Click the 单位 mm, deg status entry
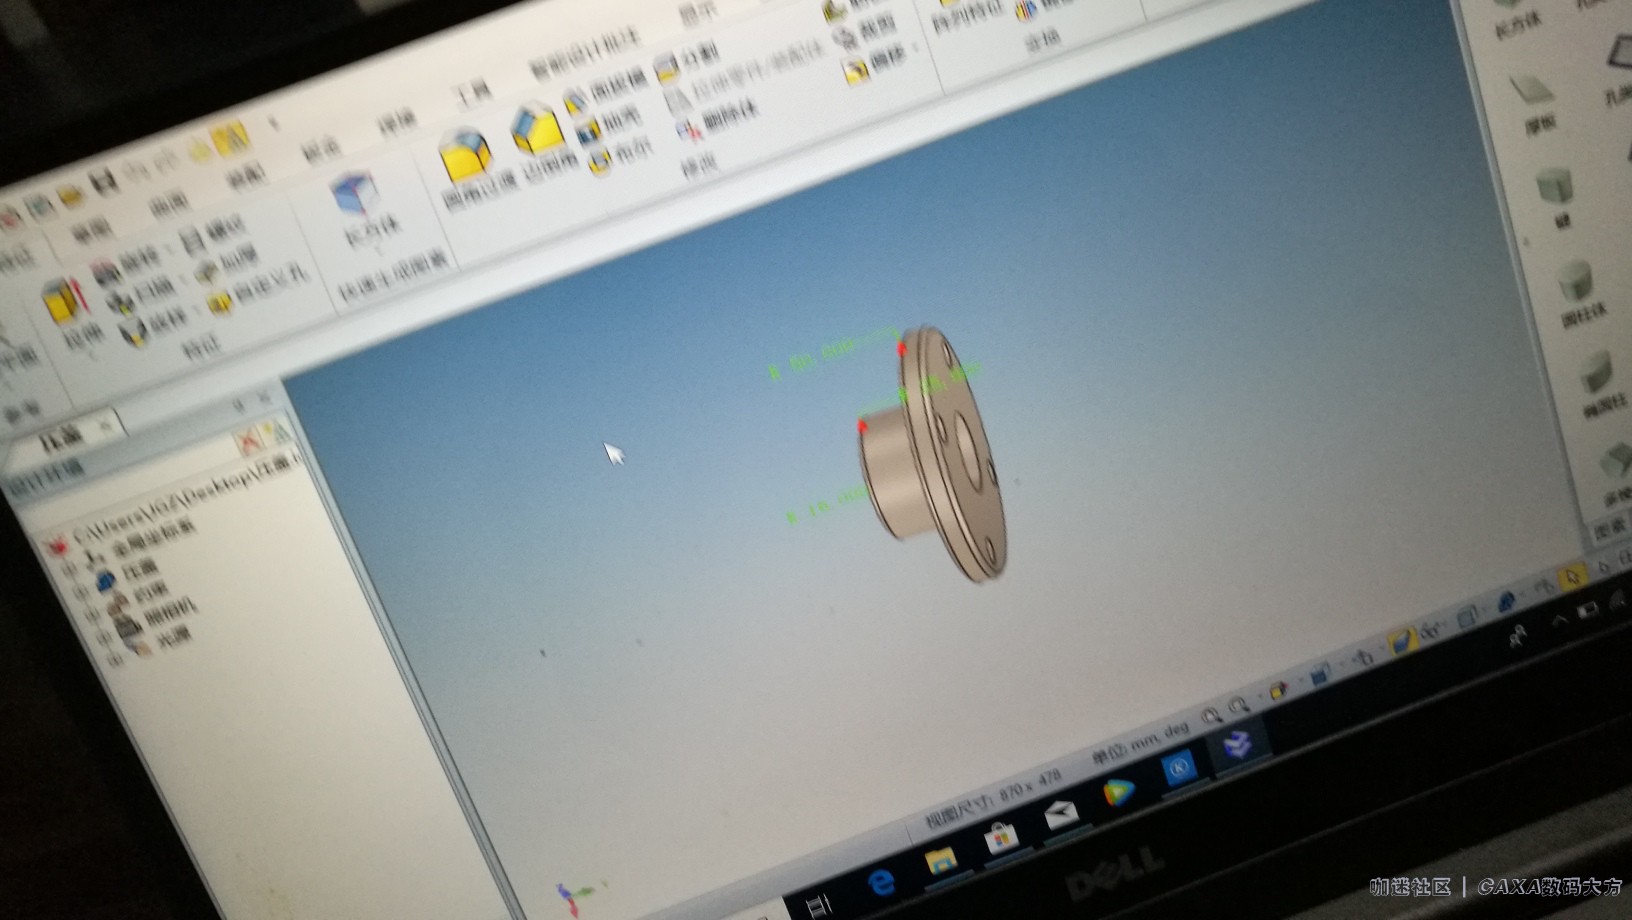Image resolution: width=1632 pixels, height=920 pixels. click(x=1140, y=741)
